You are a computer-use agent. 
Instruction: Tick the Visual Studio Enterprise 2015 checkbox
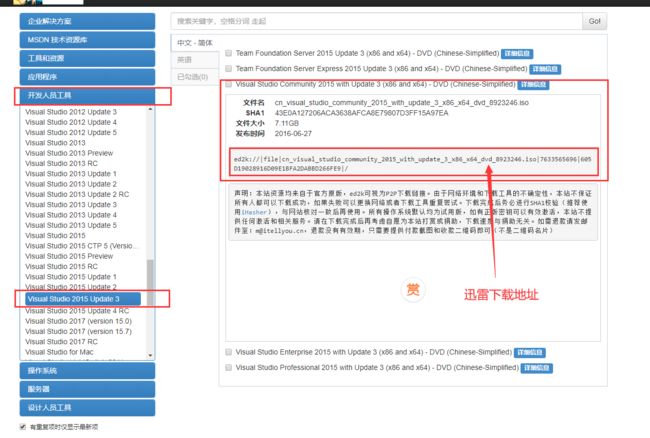(228, 352)
